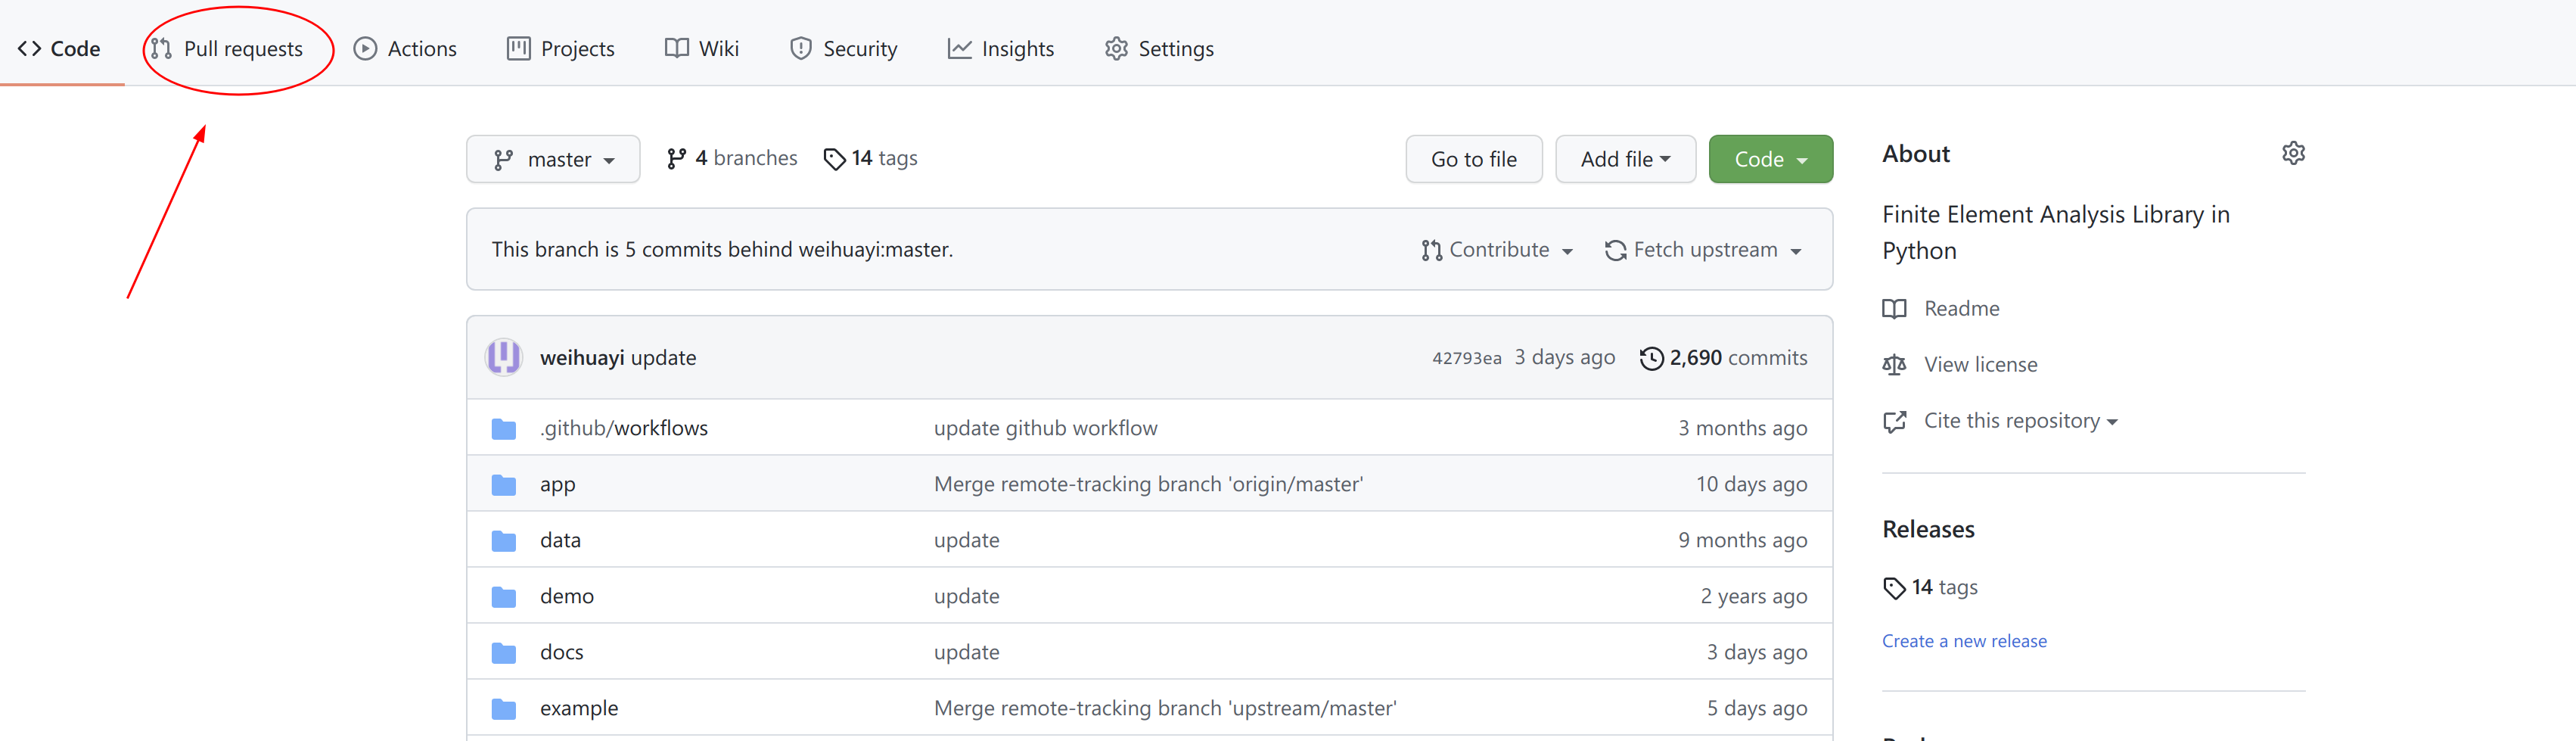Open the demo folder
Screen dimensions: 2576x741
(x=567, y=596)
